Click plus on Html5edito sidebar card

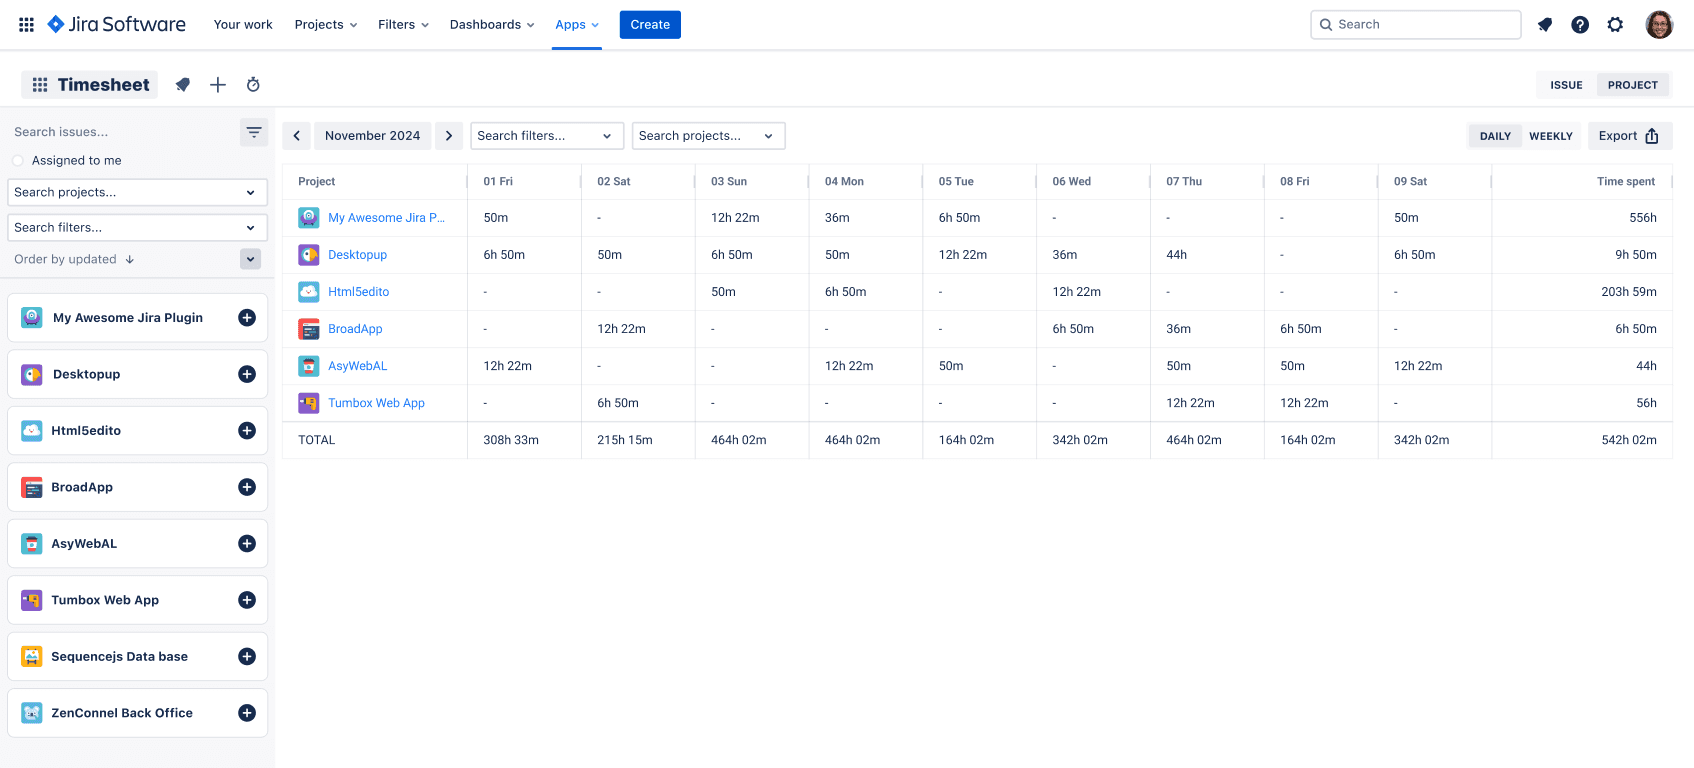click(x=247, y=431)
